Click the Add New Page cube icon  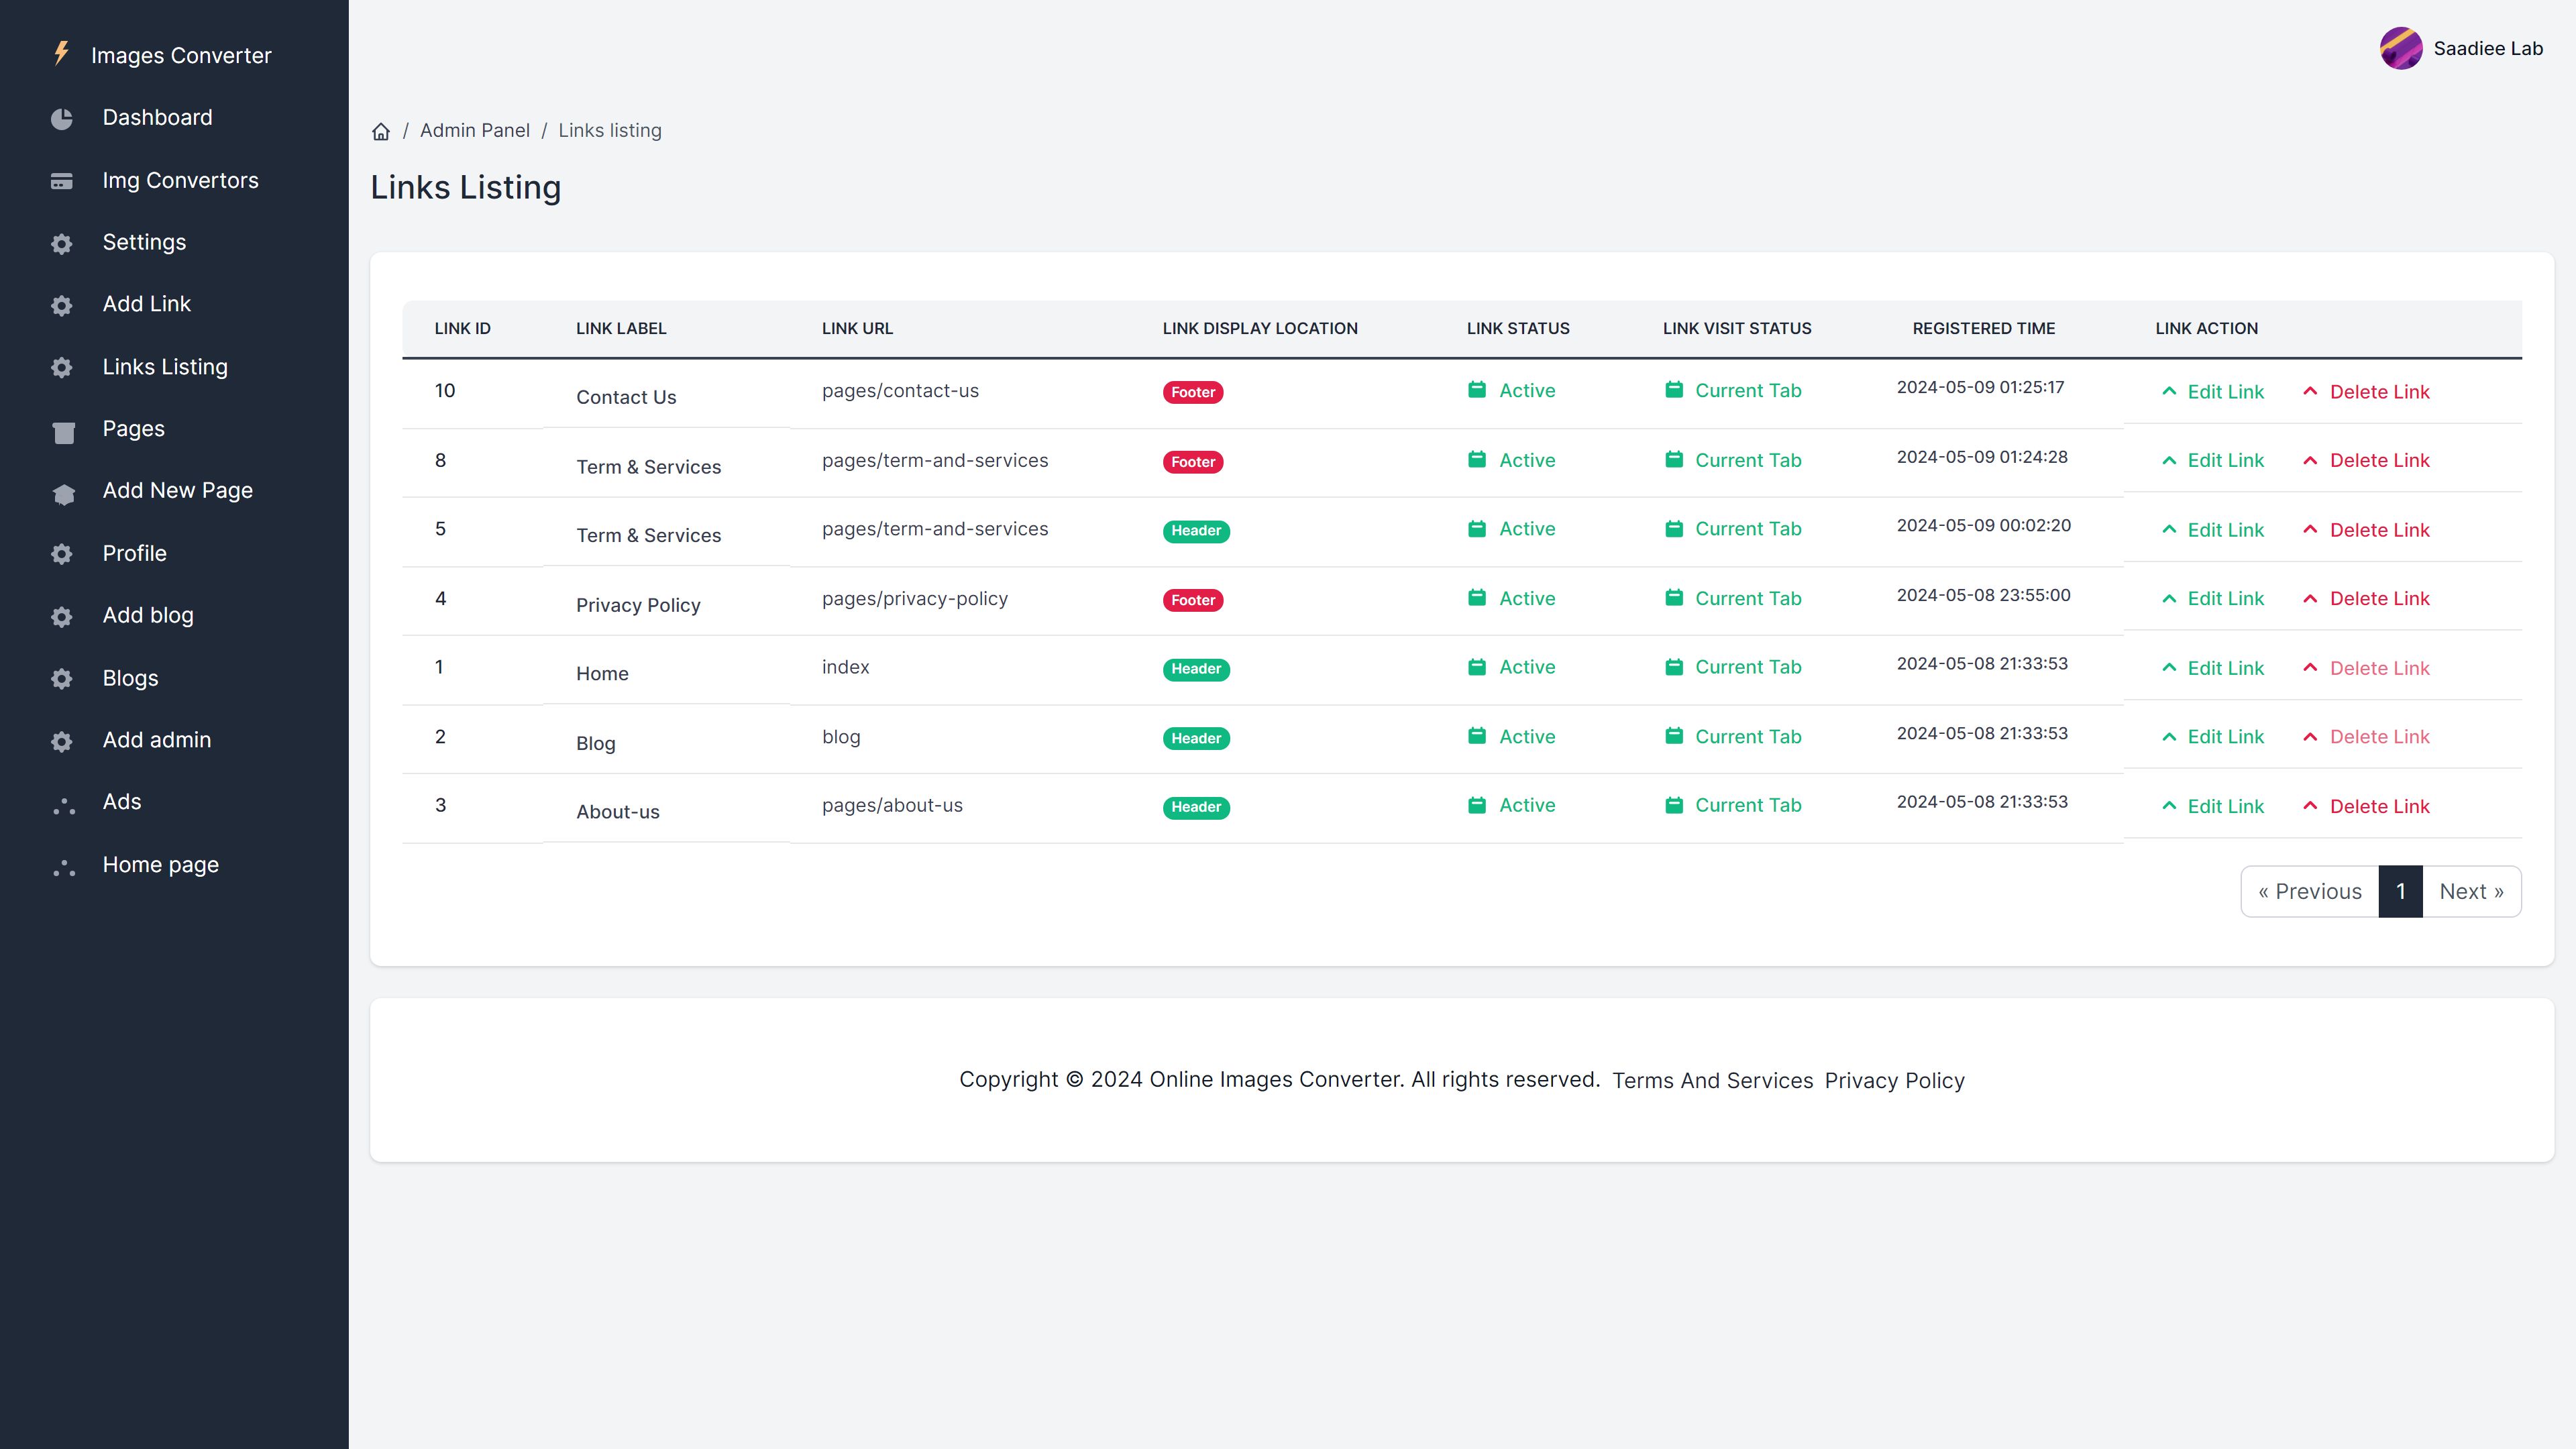63,494
